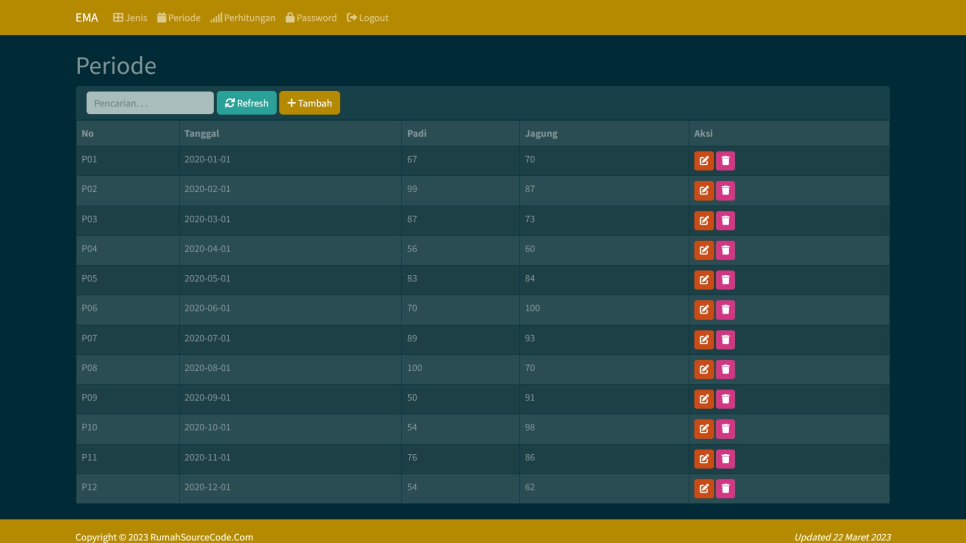Click the Tanggal column header

(202, 134)
